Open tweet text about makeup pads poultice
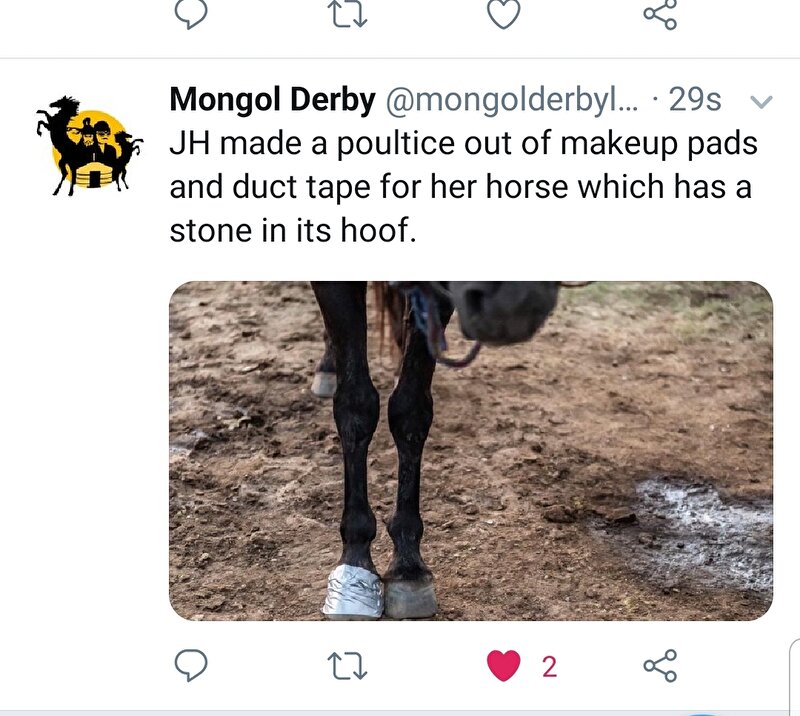Image resolution: width=800 pixels, height=716 pixels. coord(463,187)
